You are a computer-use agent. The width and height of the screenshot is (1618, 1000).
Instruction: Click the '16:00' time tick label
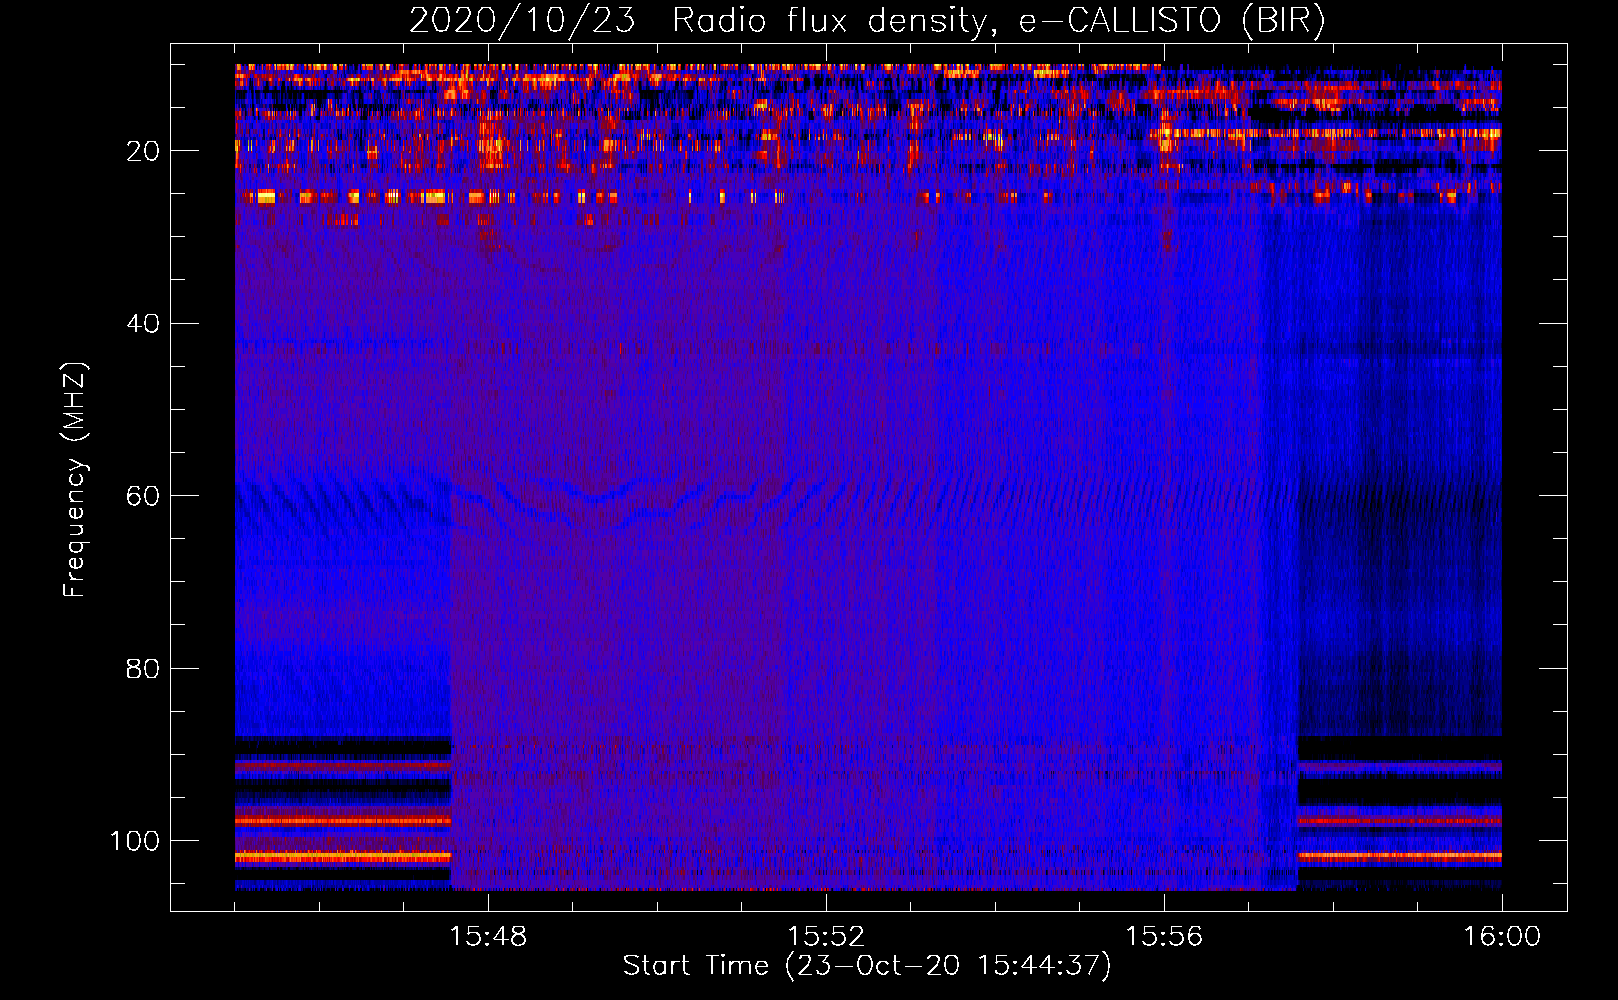[1502, 937]
